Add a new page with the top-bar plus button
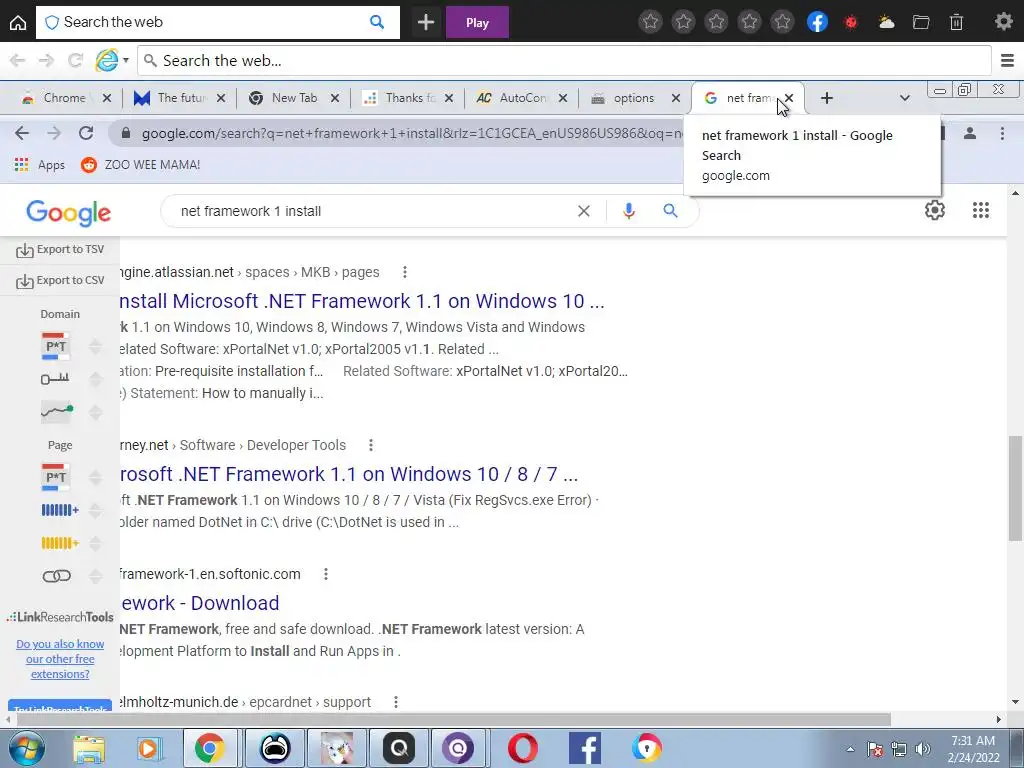The width and height of the screenshot is (1024, 768). pos(426,22)
